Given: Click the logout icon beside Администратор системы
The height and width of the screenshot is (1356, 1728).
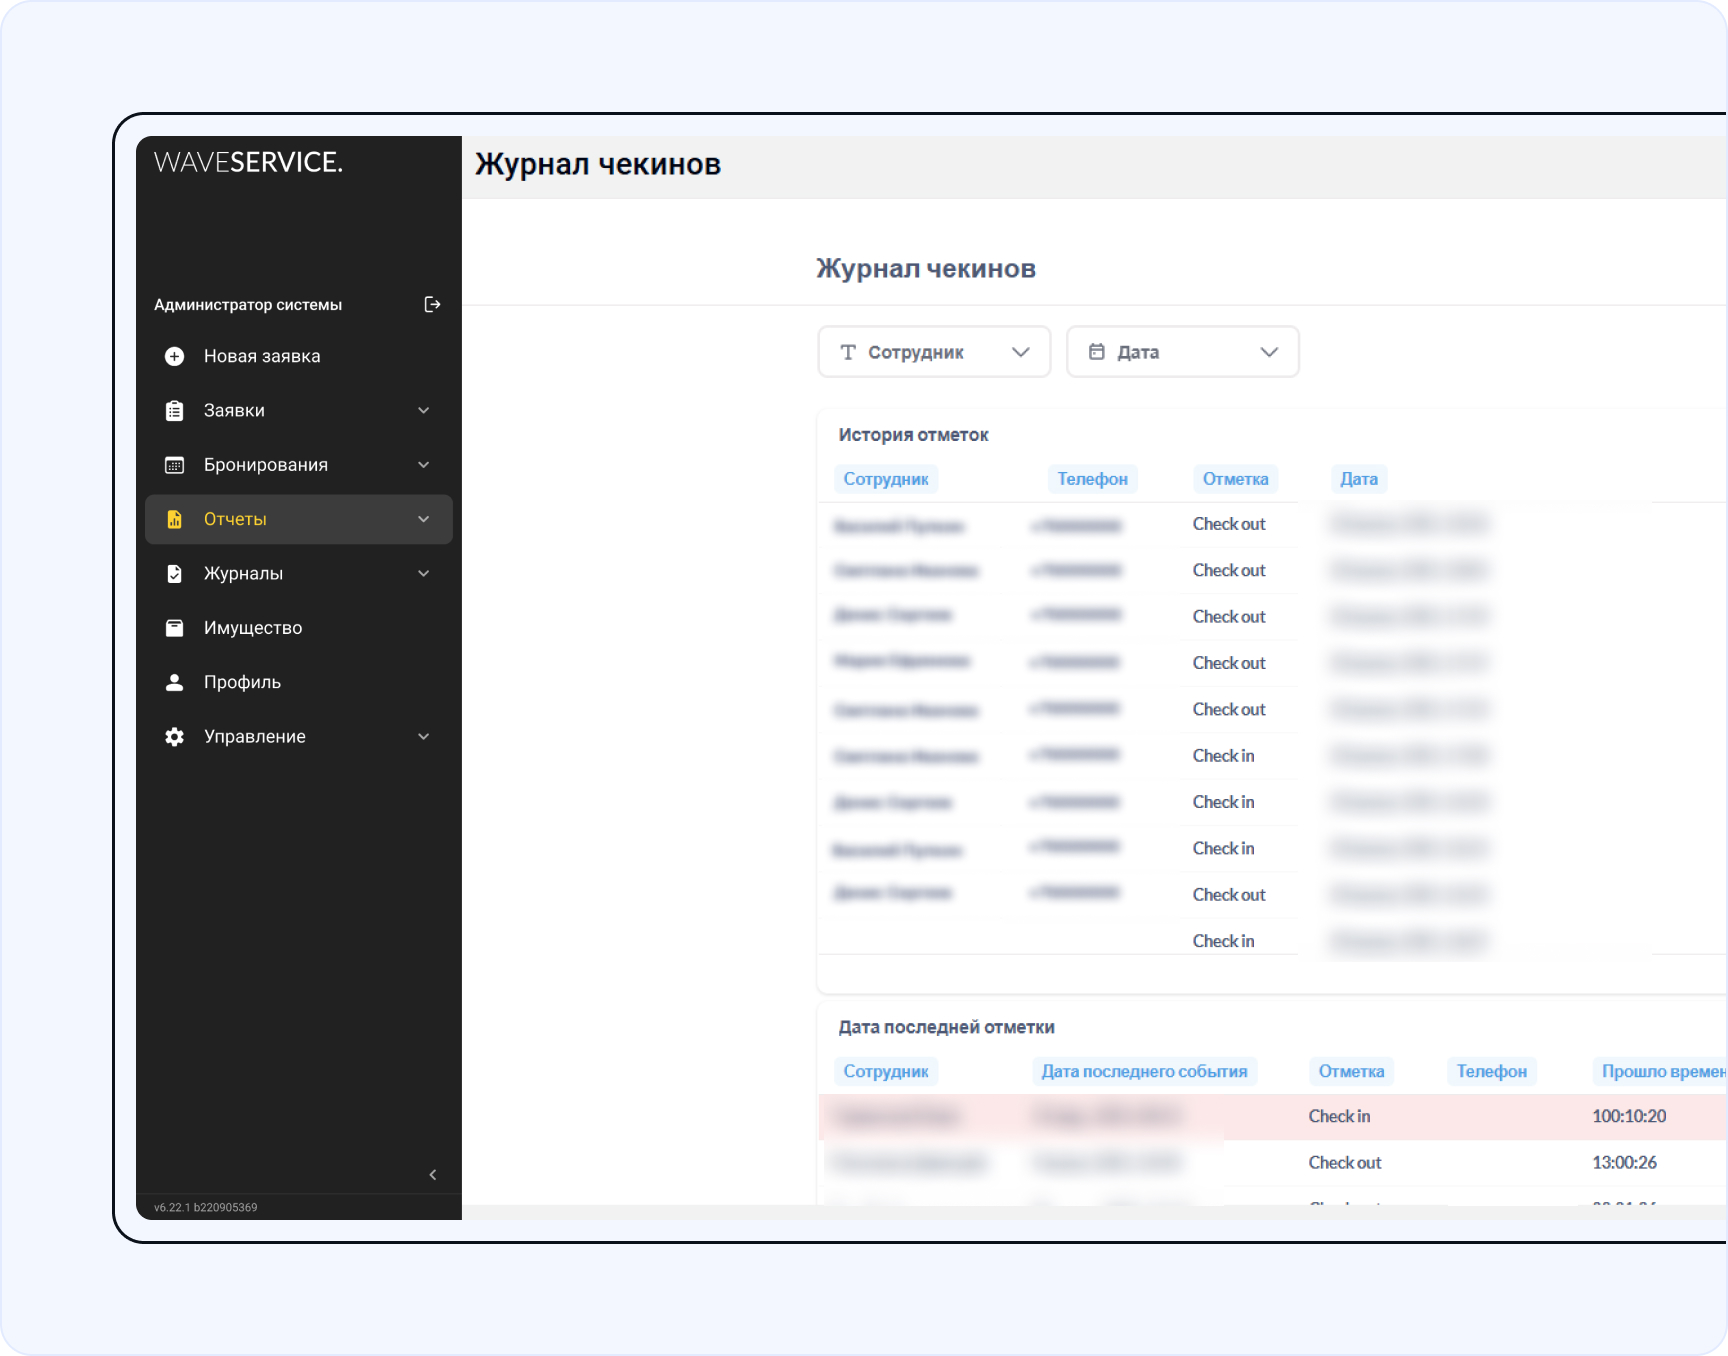Looking at the screenshot, I should pos(432,304).
